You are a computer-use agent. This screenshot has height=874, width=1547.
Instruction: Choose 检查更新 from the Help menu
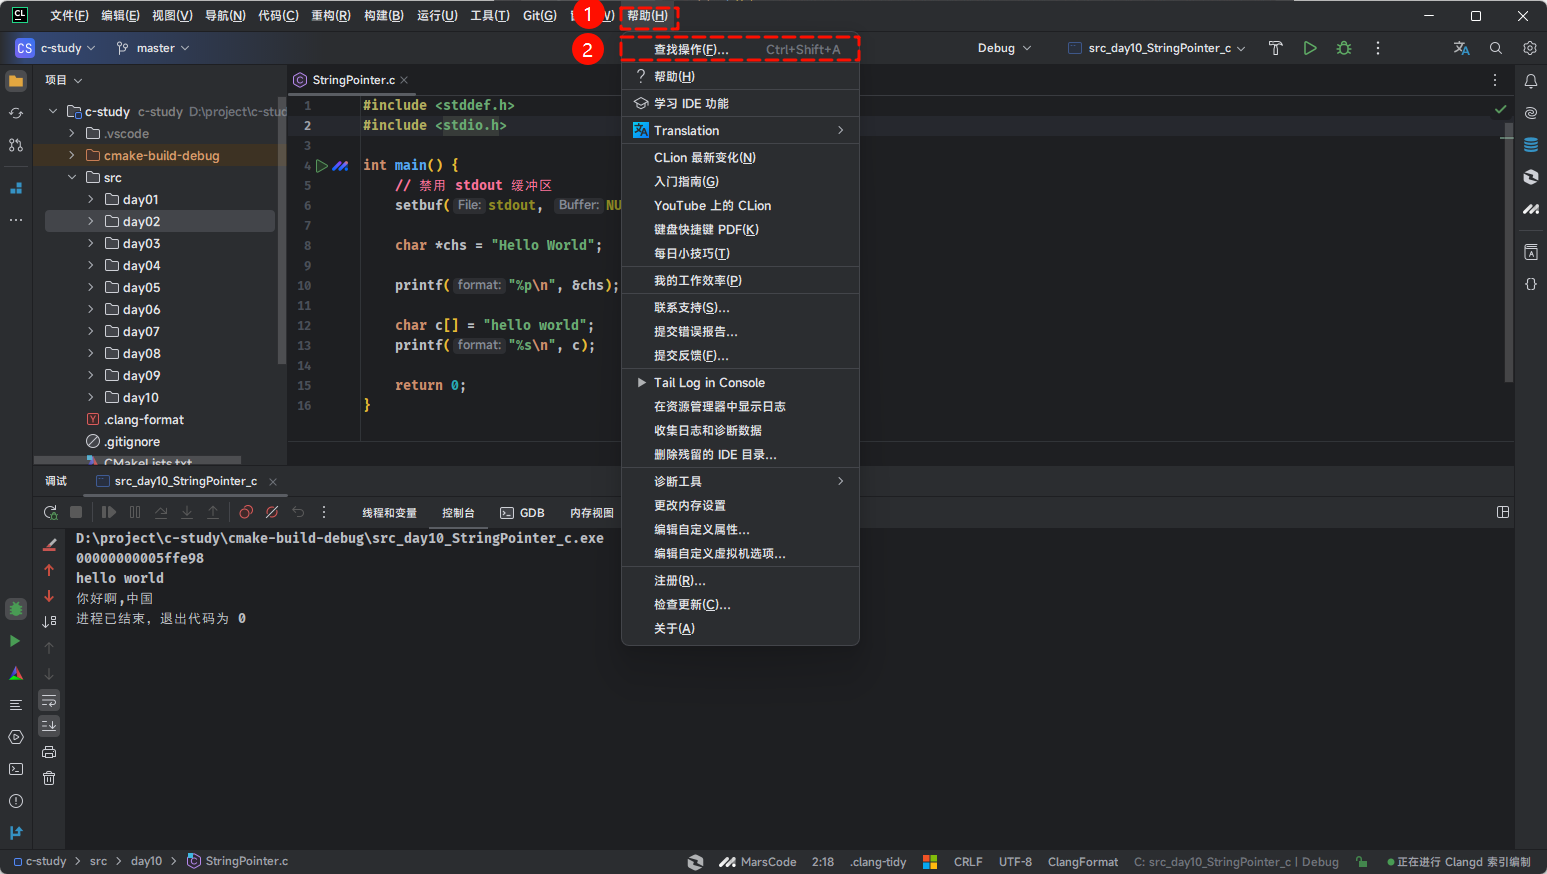692,605
